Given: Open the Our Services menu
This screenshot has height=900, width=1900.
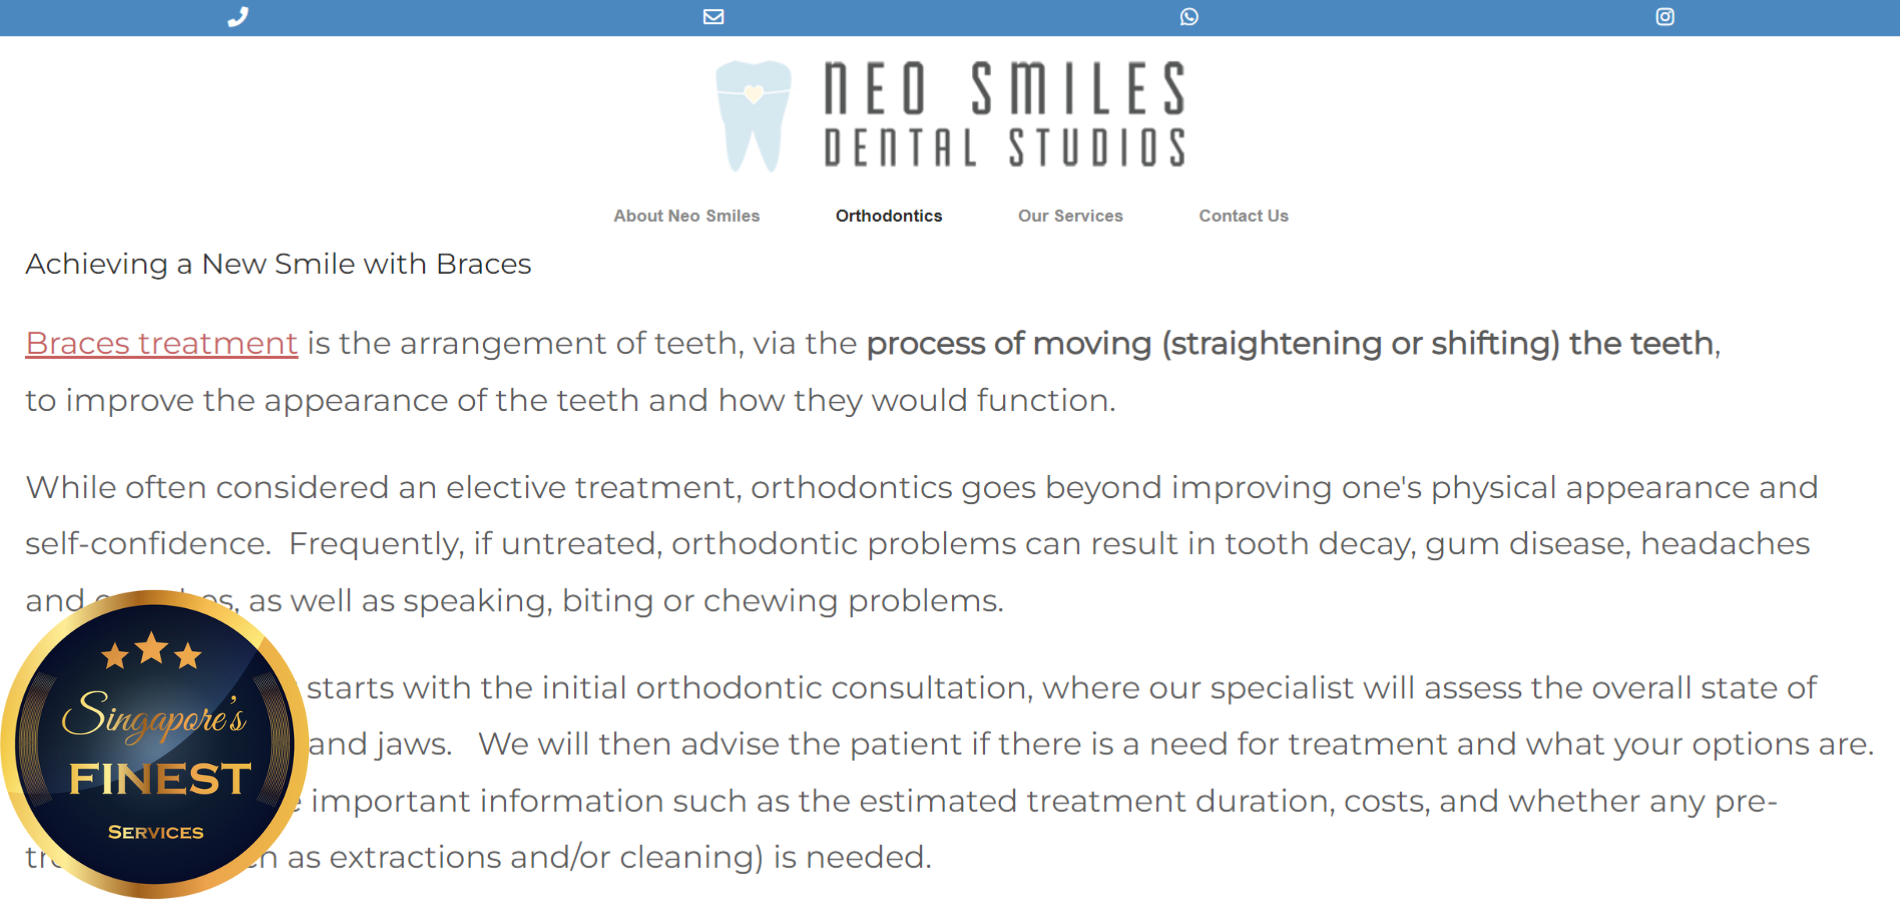Looking at the screenshot, I should pyautogui.click(x=1070, y=216).
